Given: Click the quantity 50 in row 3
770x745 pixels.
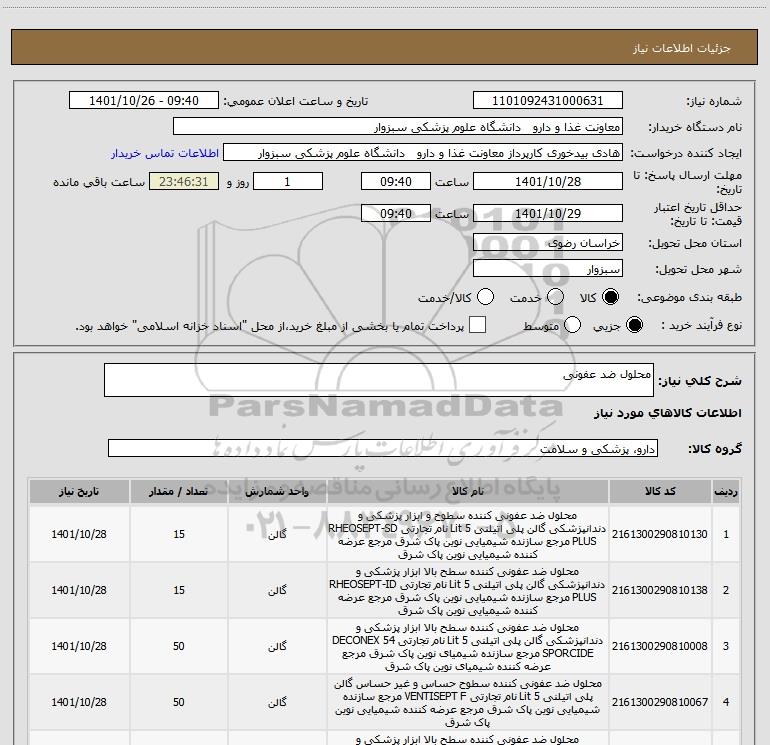Looking at the screenshot, I should (179, 646).
